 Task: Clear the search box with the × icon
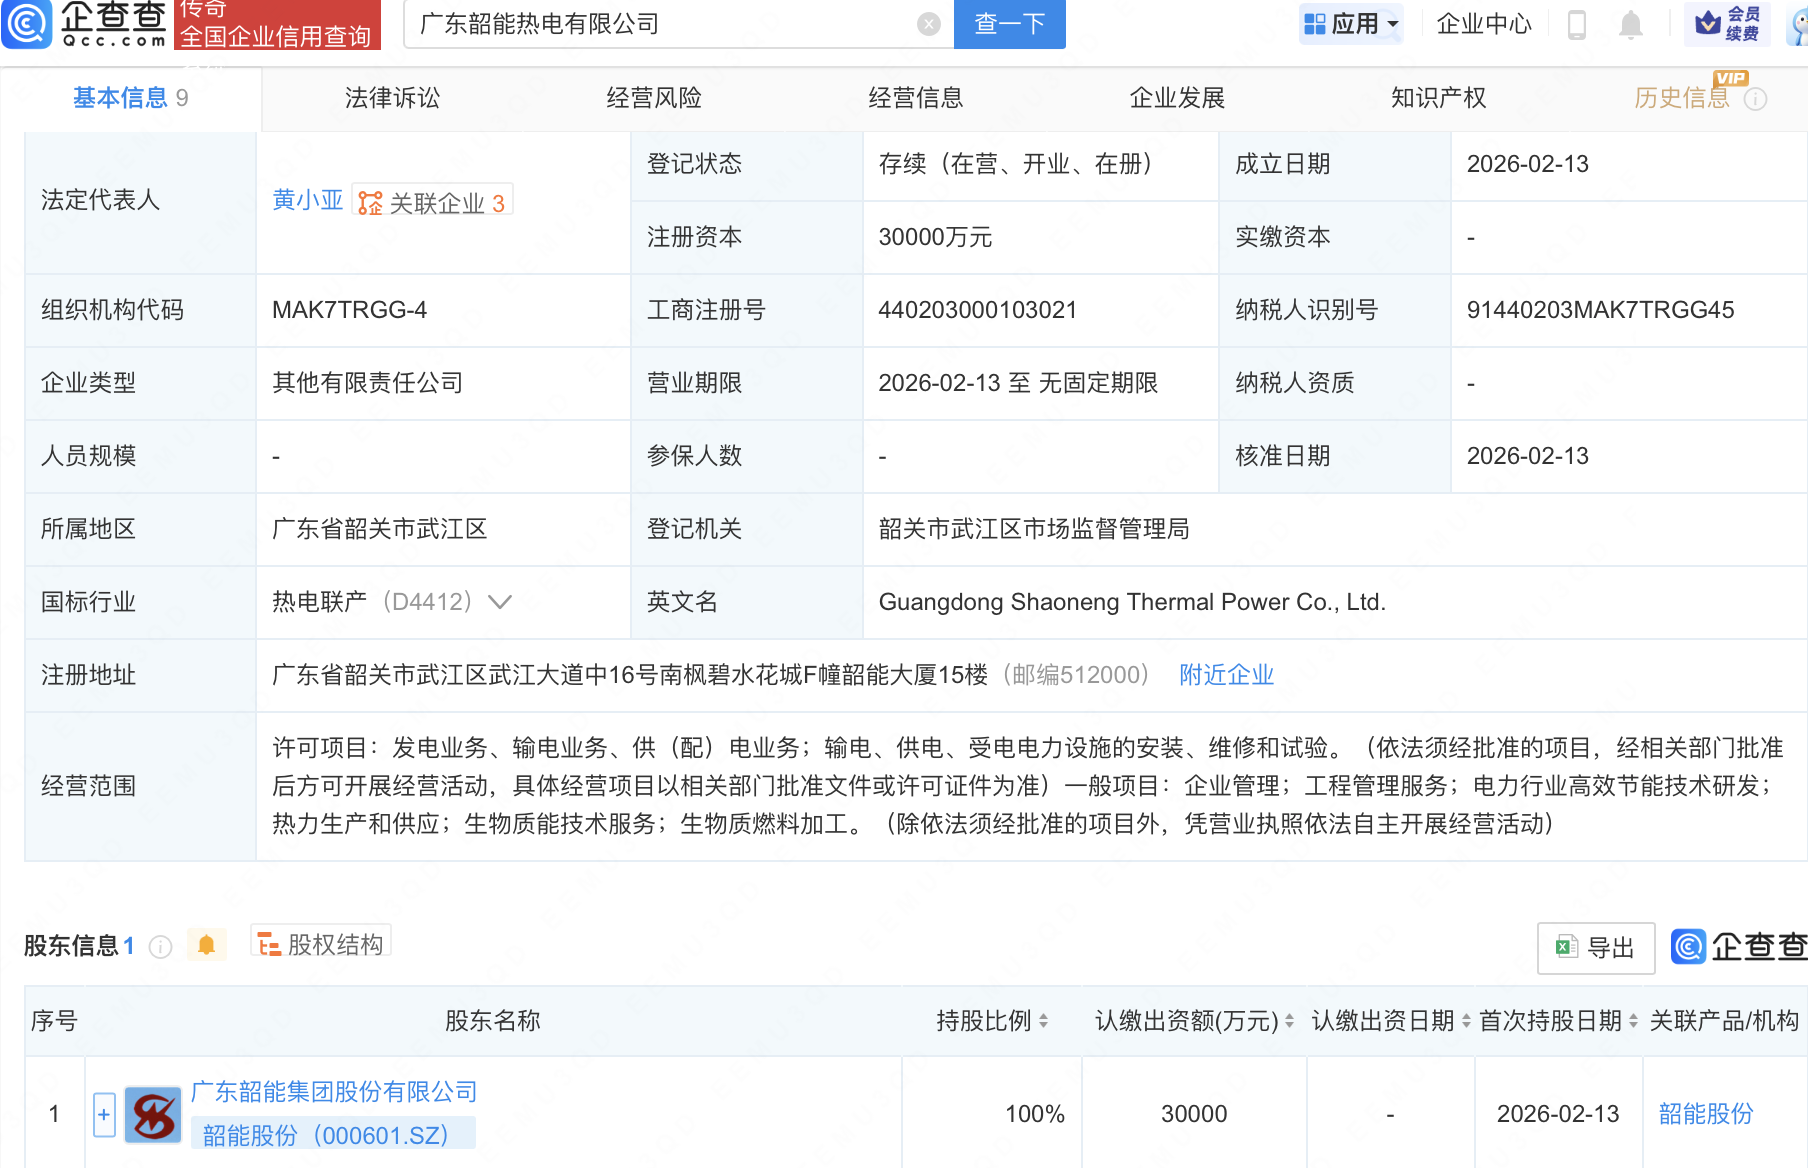[928, 24]
